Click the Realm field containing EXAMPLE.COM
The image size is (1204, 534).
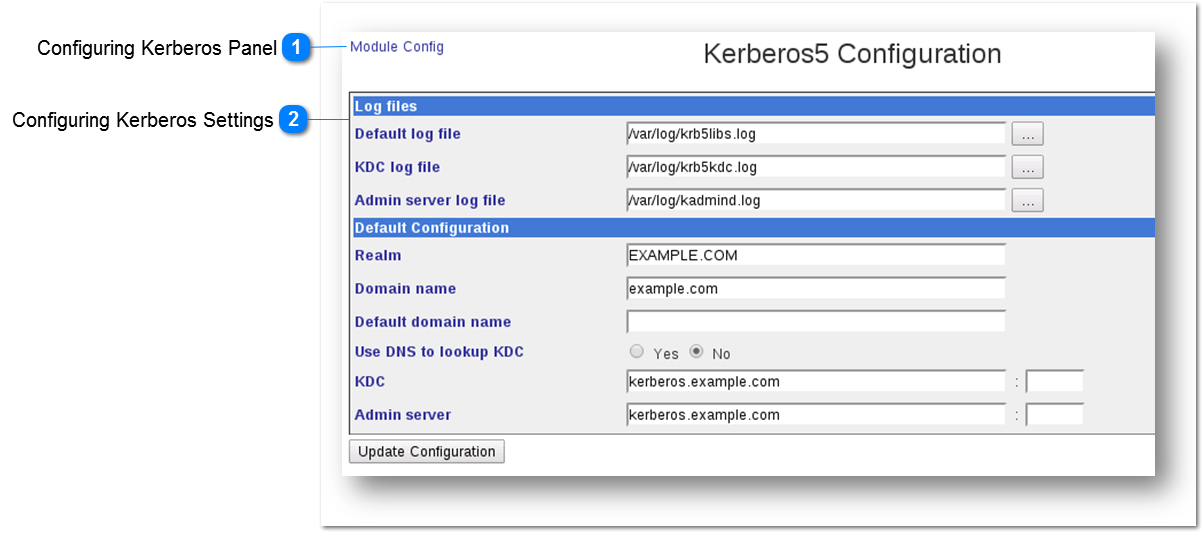point(816,255)
